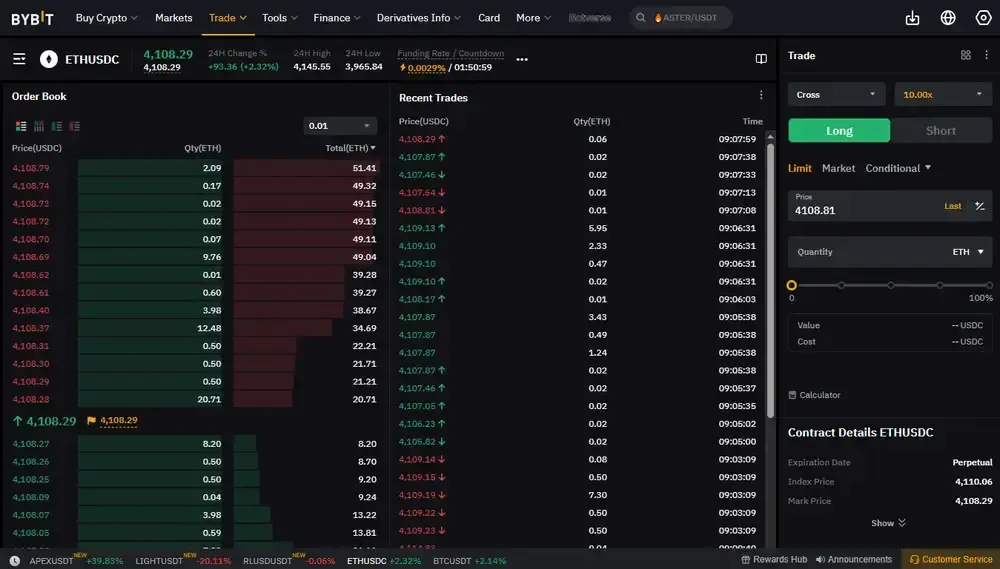This screenshot has height=569, width=1000.
Task: Click the clock icon in bottom ticker
Action: [x=15, y=561]
